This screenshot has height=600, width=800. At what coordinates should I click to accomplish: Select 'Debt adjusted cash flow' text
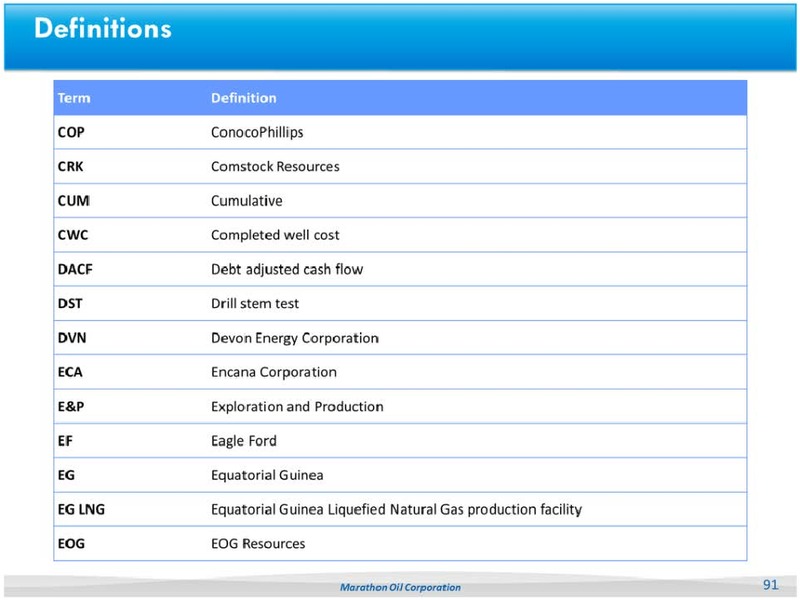287,269
